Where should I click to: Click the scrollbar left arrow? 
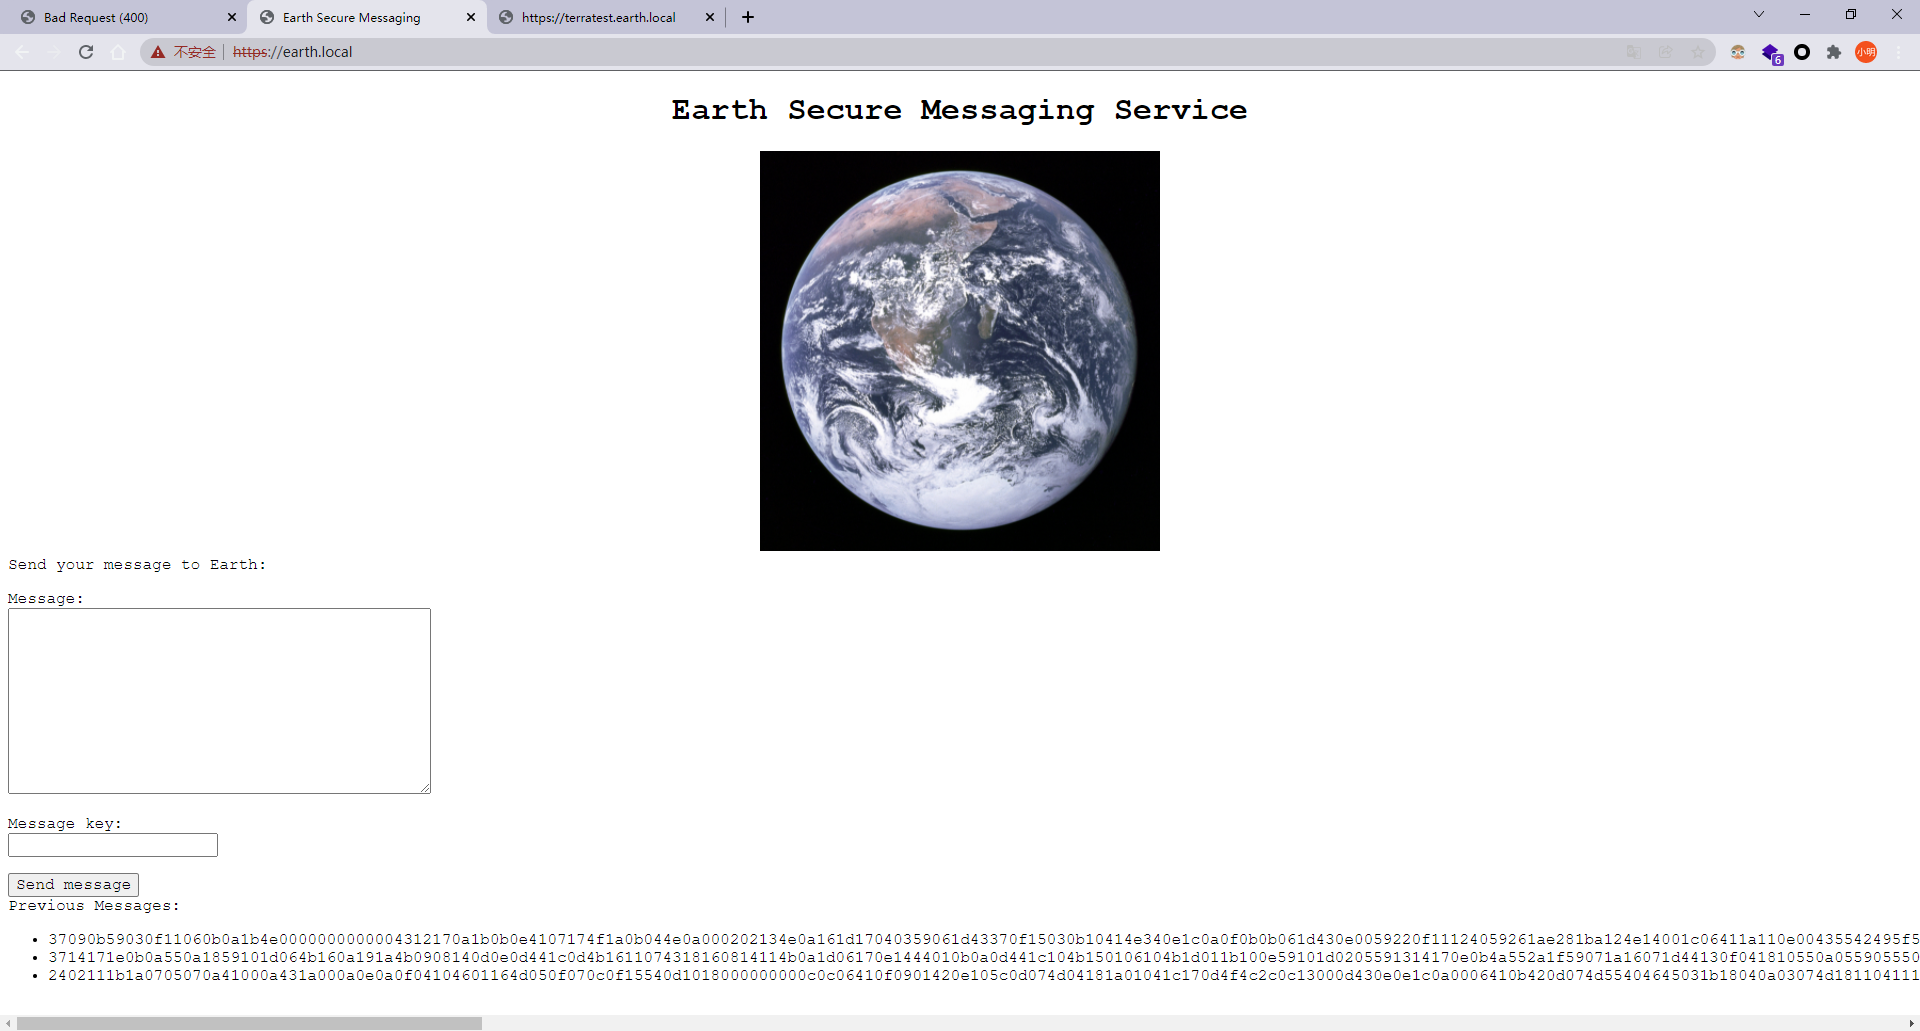[8, 1023]
